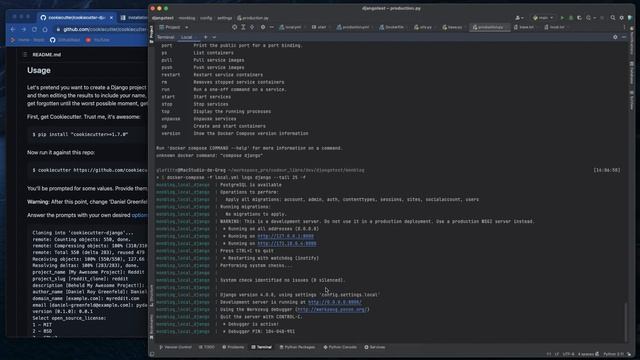This screenshot has height=360, width=640.
Task: Switch to the production.py editor tab
Action: 489,27
